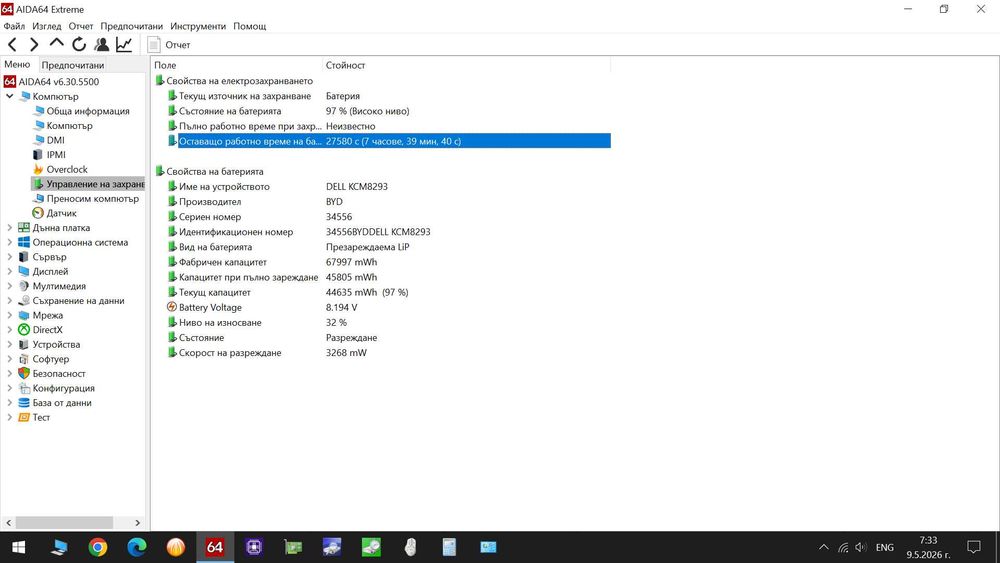The height and width of the screenshot is (563, 1000).
Task: Expand the Мрежа node
Action: point(10,316)
